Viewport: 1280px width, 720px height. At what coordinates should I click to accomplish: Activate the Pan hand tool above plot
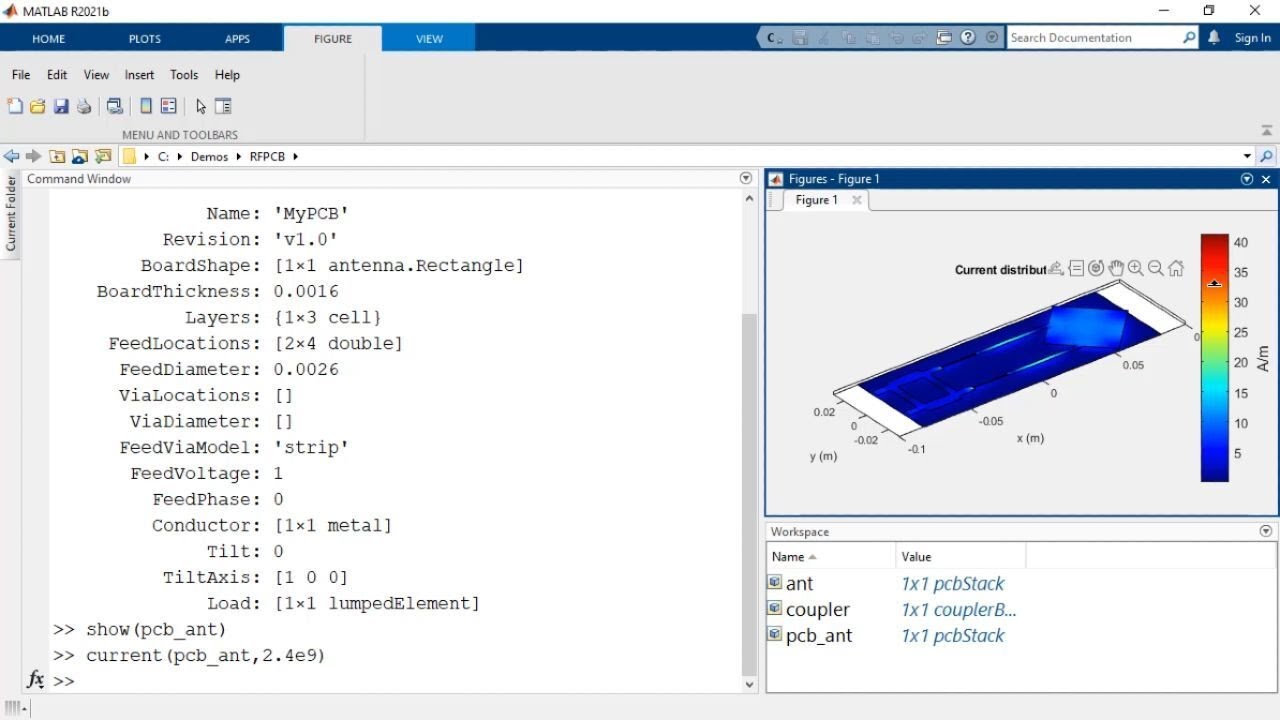point(1116,268)
